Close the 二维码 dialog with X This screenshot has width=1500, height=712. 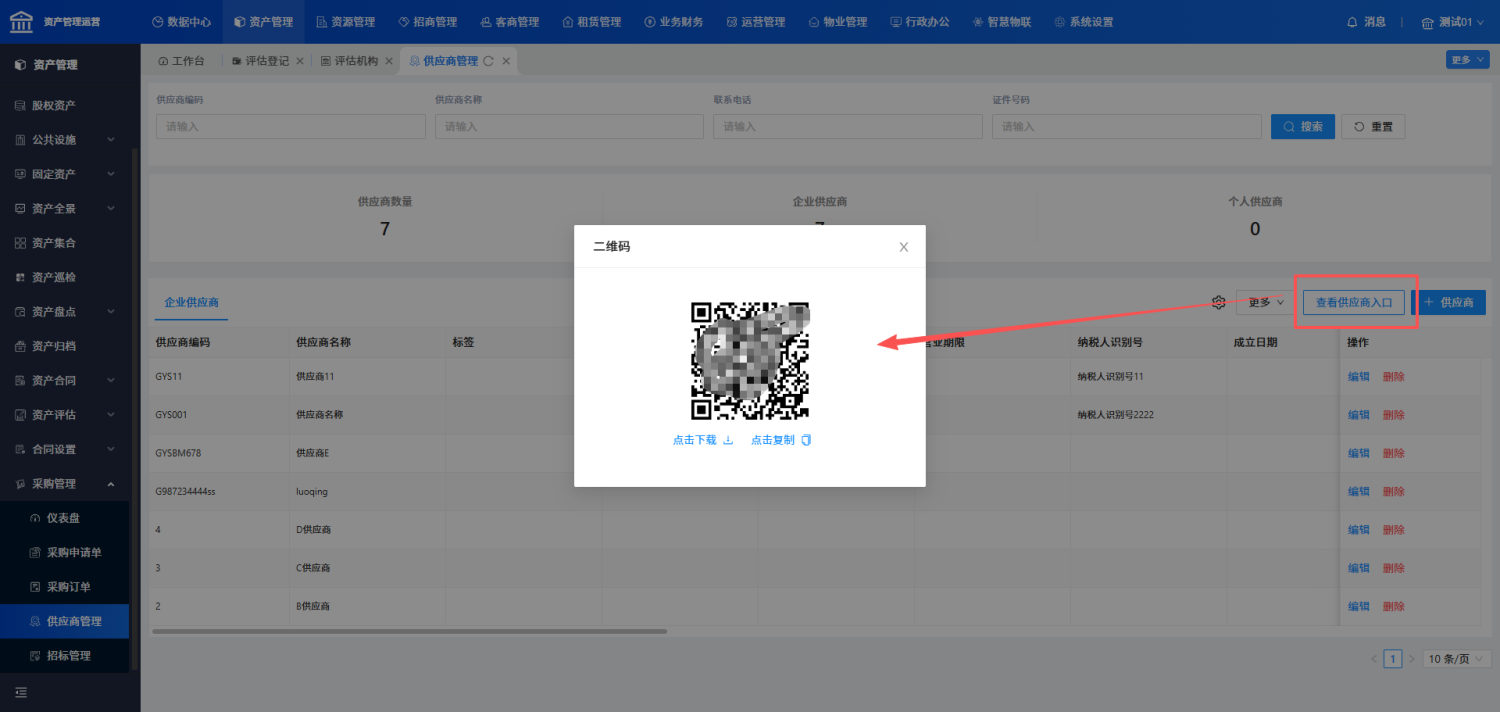(x=904, y=247)
